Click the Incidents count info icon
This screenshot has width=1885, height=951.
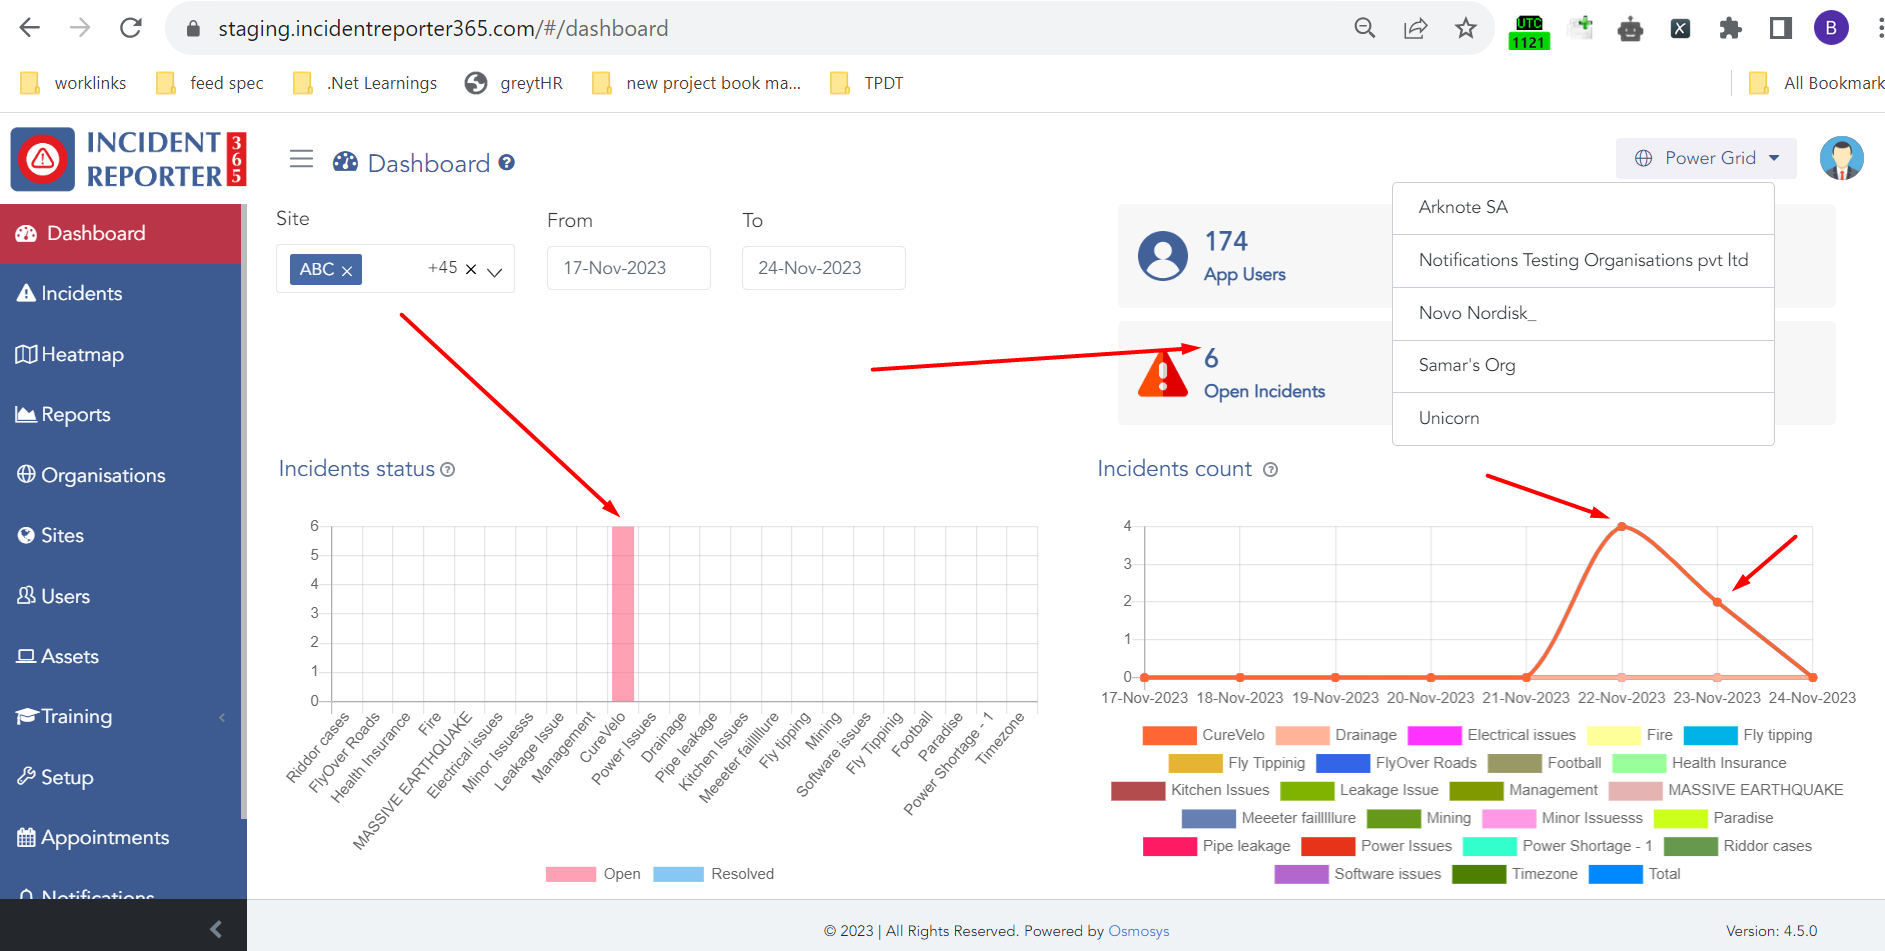(1270, 470)
